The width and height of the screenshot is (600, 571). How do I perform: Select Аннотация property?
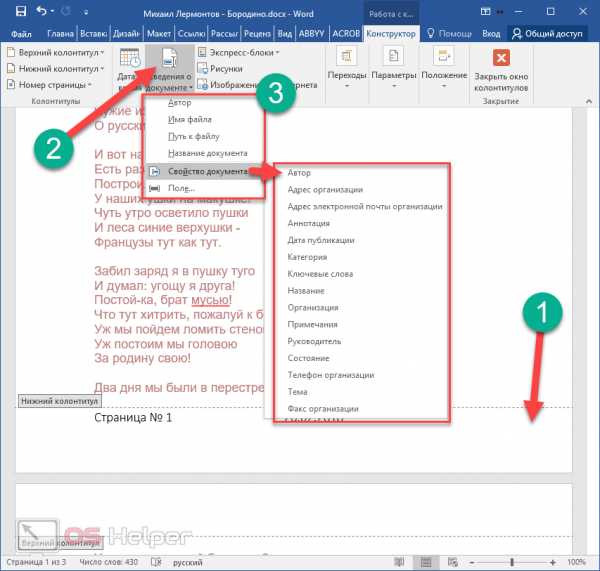(308, 223)
